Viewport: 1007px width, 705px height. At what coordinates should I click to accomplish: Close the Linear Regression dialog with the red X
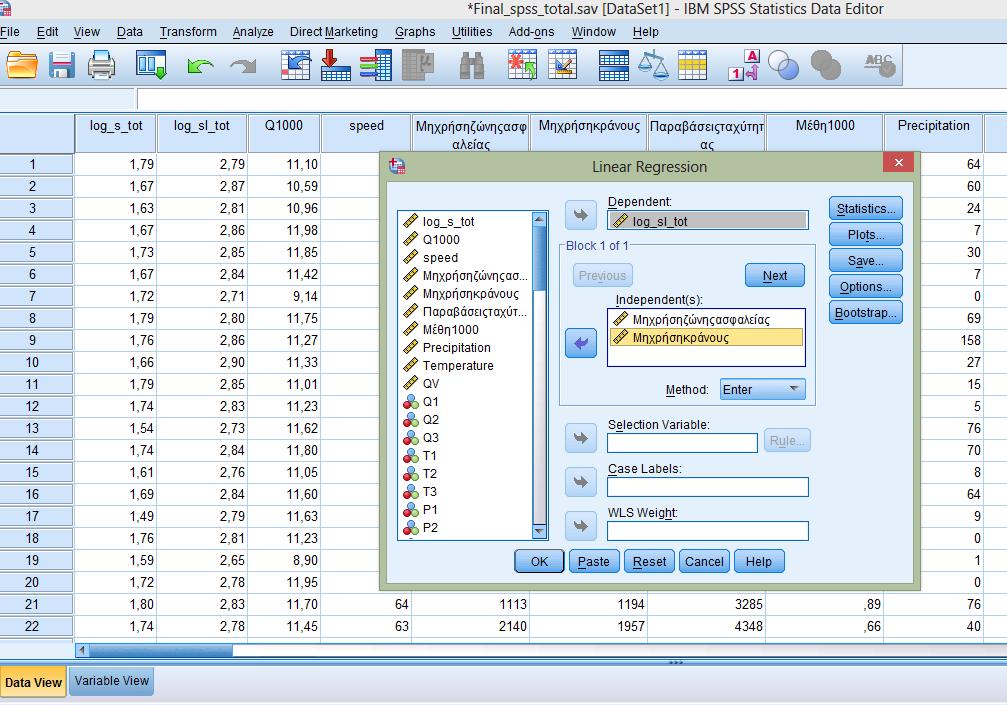point(898,162)
